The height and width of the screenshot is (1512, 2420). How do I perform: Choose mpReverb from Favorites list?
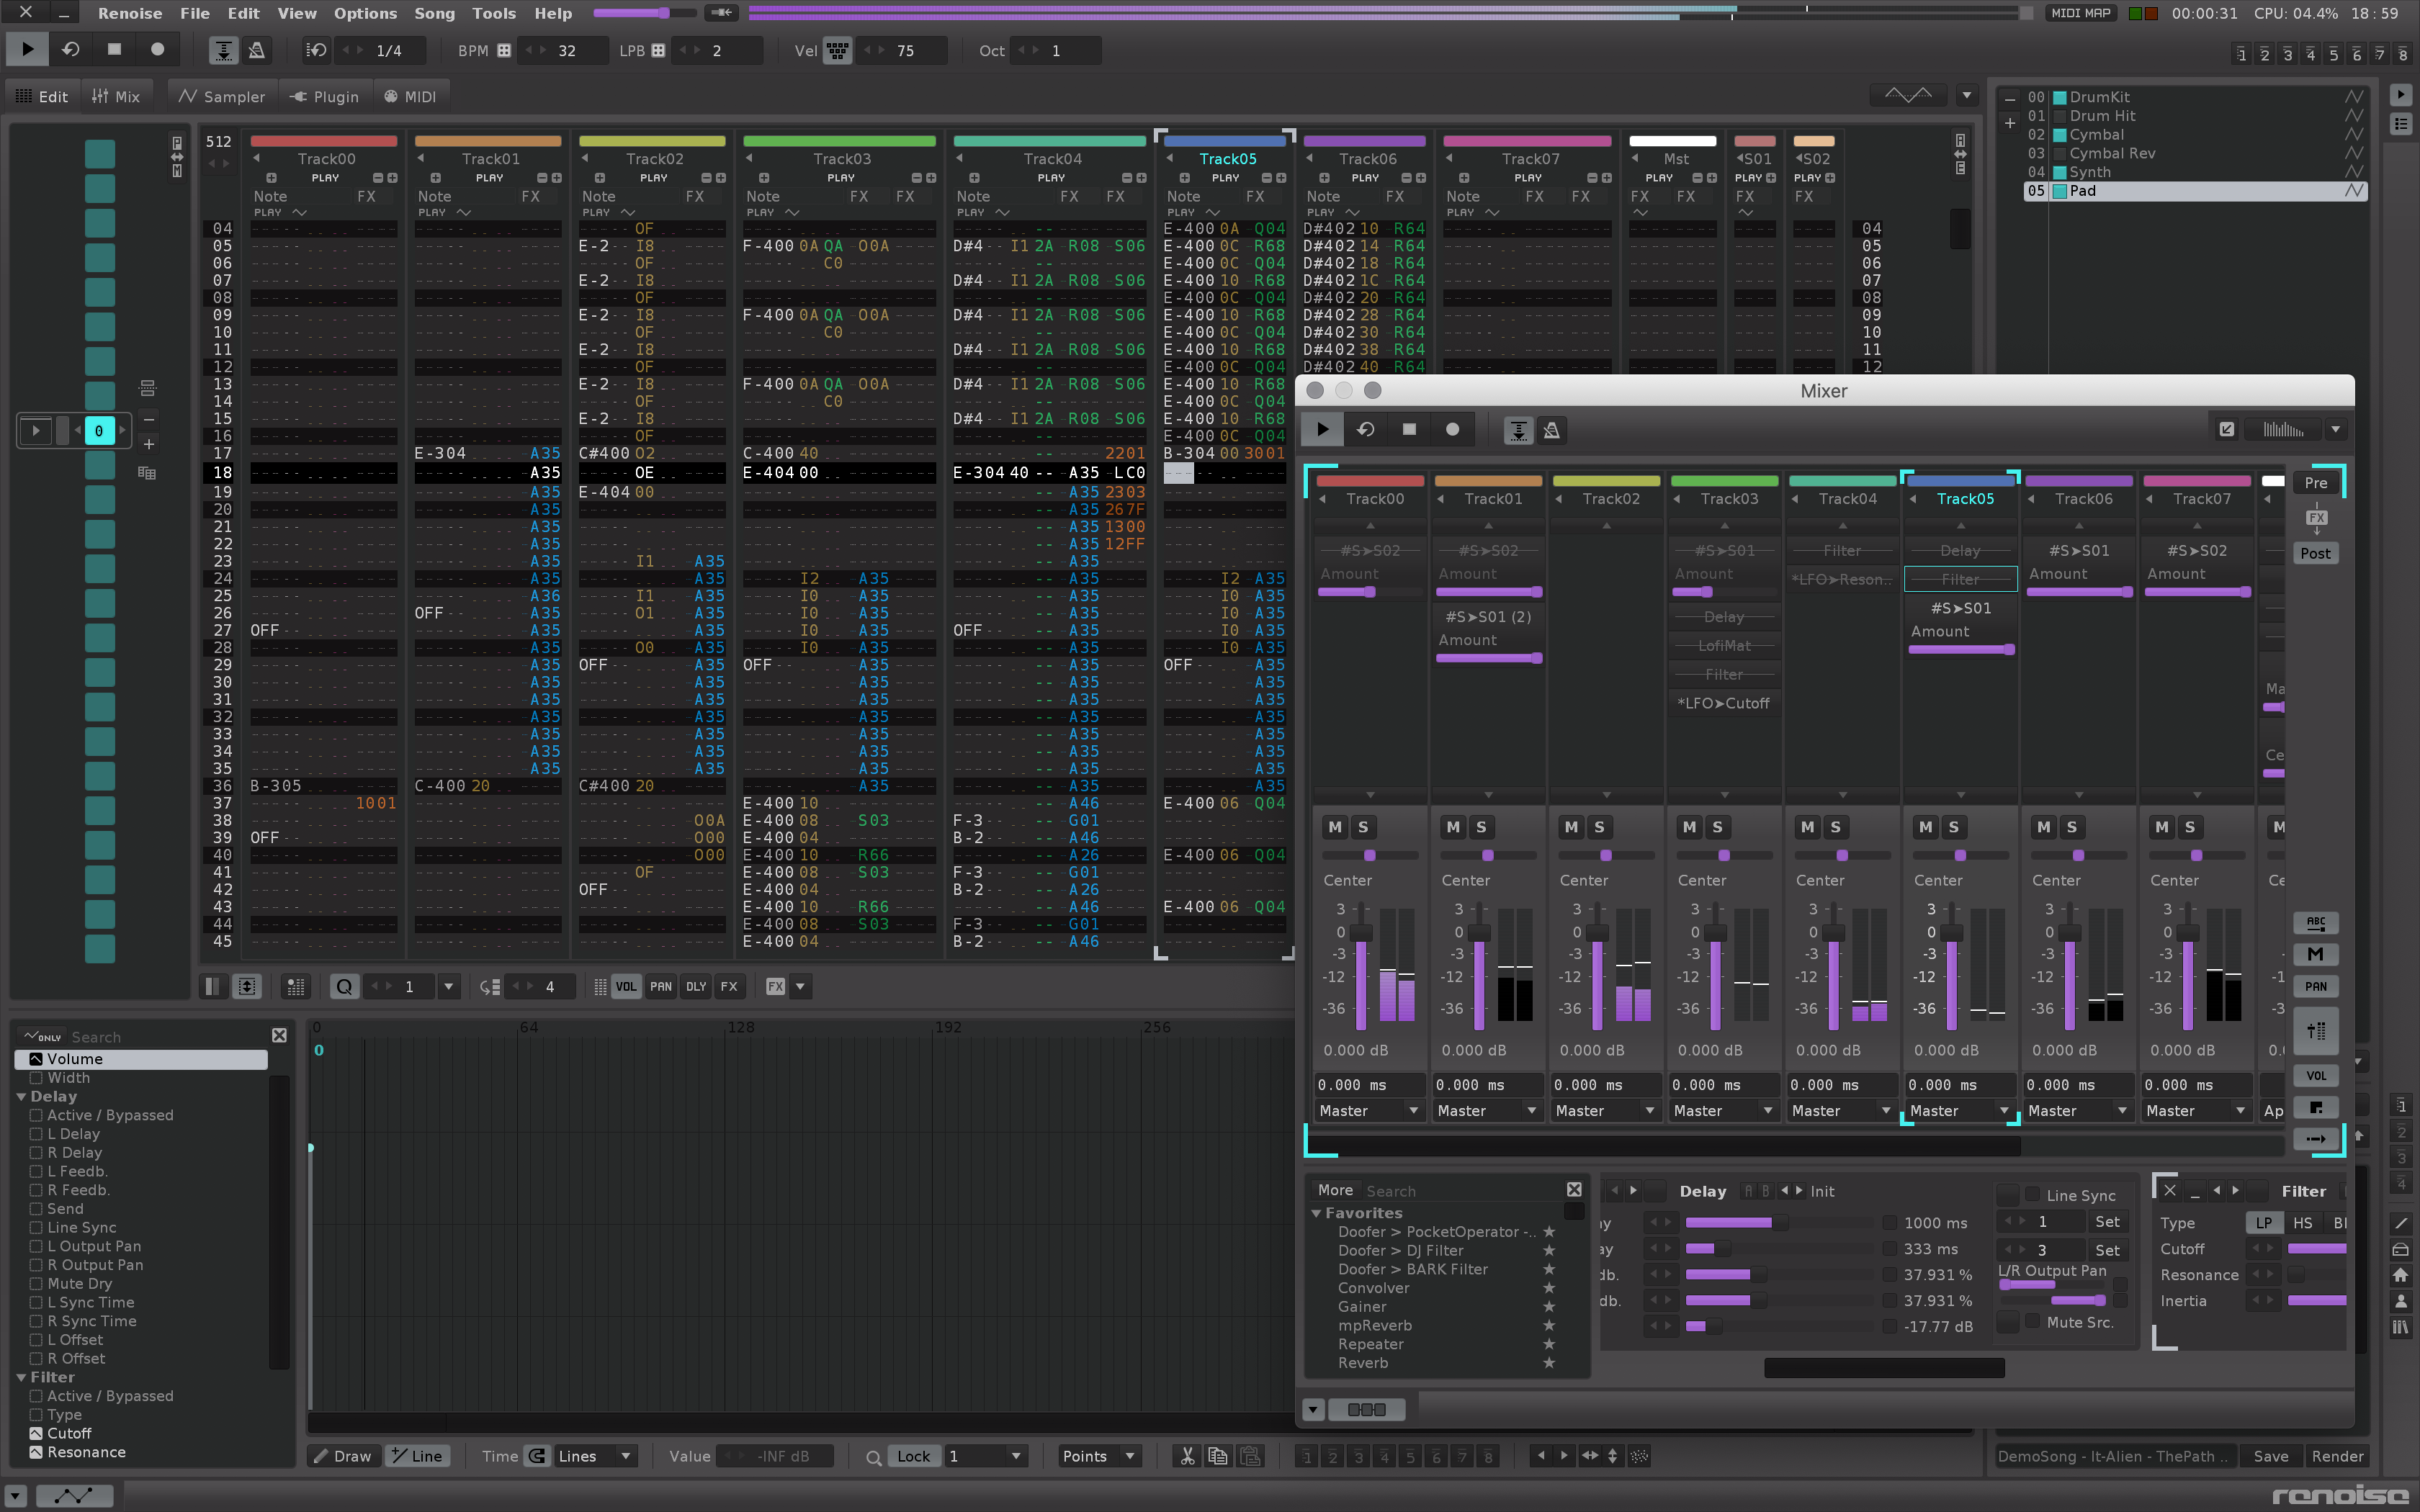point(1375,1325)
